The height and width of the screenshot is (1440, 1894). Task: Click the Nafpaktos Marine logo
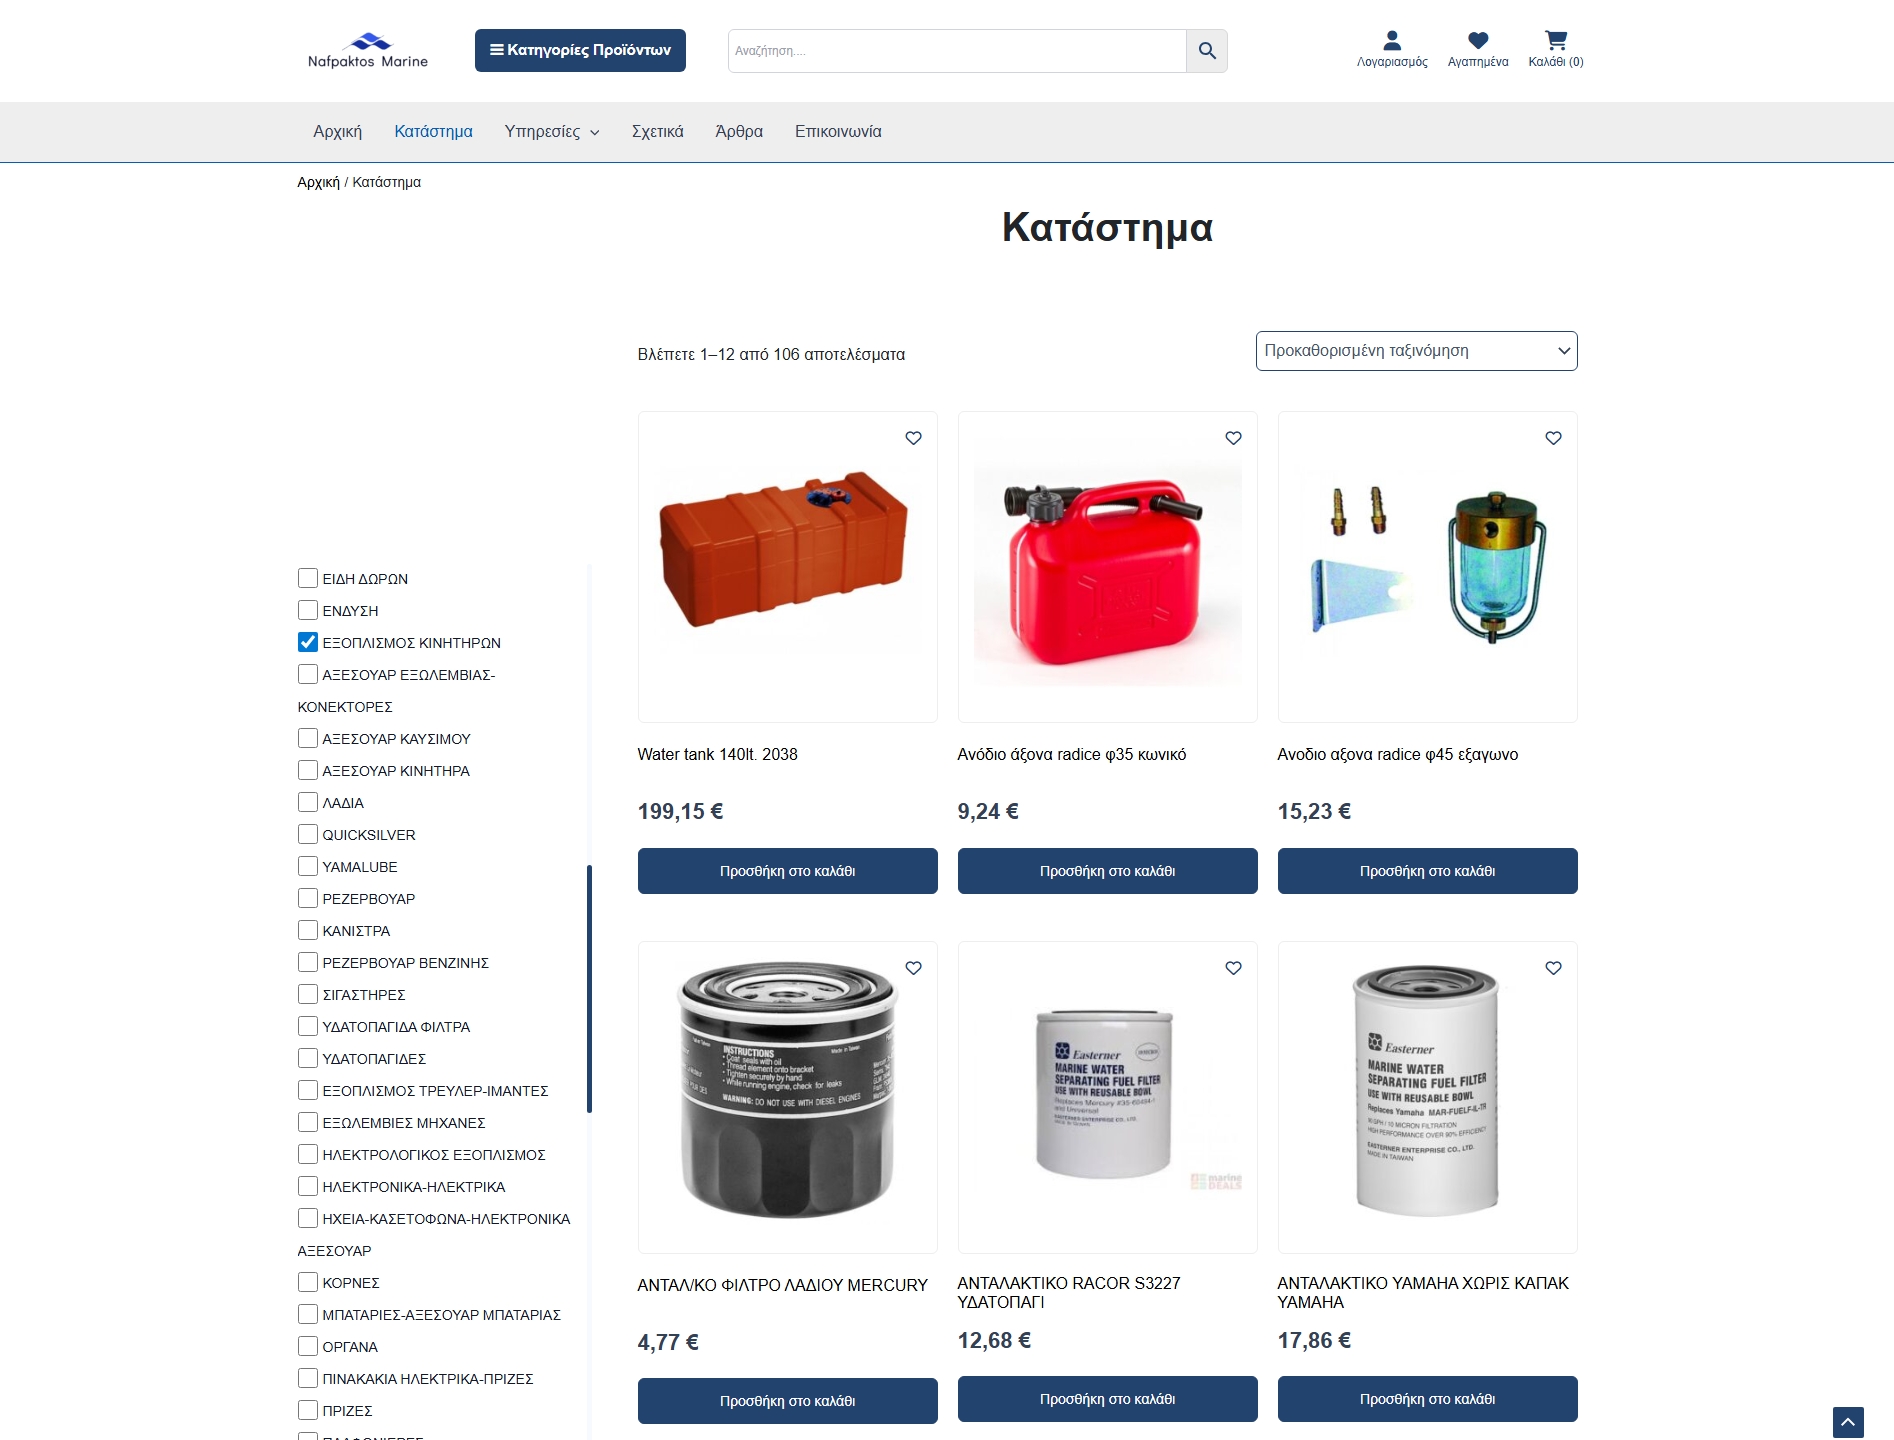click(x=368, y=50)
